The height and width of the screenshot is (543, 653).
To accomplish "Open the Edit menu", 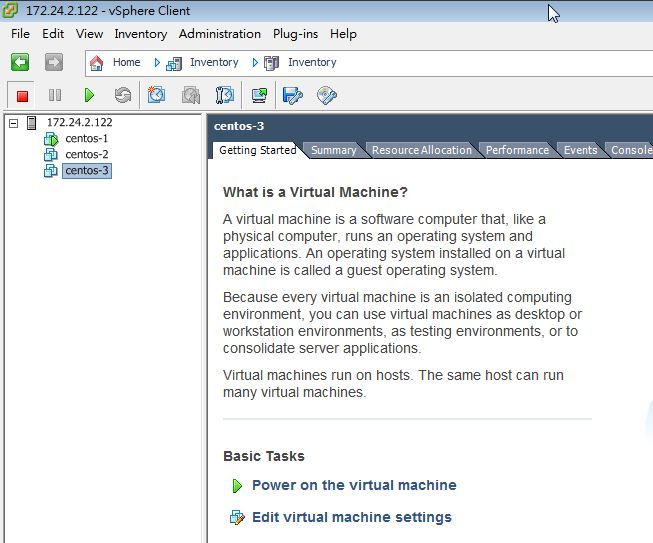I will pyautogui.click(x=53, y=34).
